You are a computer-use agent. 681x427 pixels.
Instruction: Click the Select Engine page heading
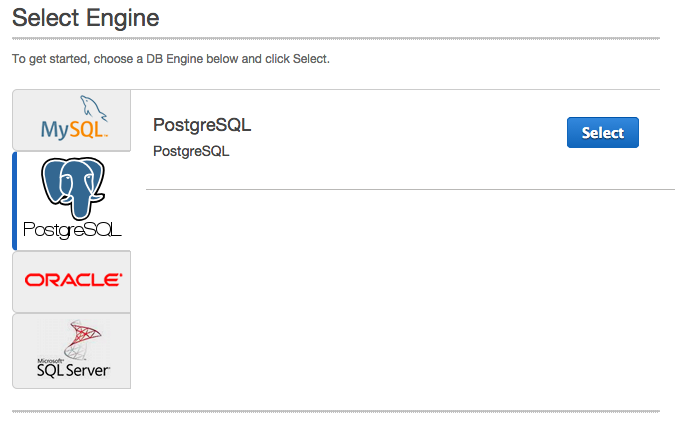pos(85,17)
